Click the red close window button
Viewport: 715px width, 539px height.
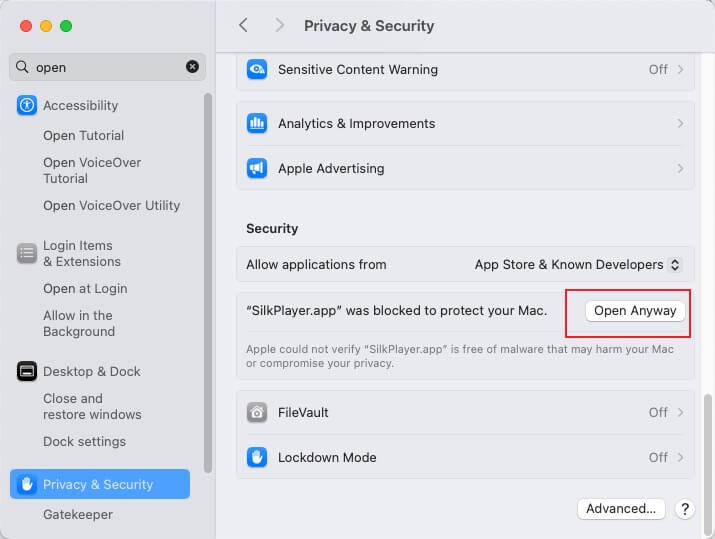pyautogui.click(x=26, y=26)
